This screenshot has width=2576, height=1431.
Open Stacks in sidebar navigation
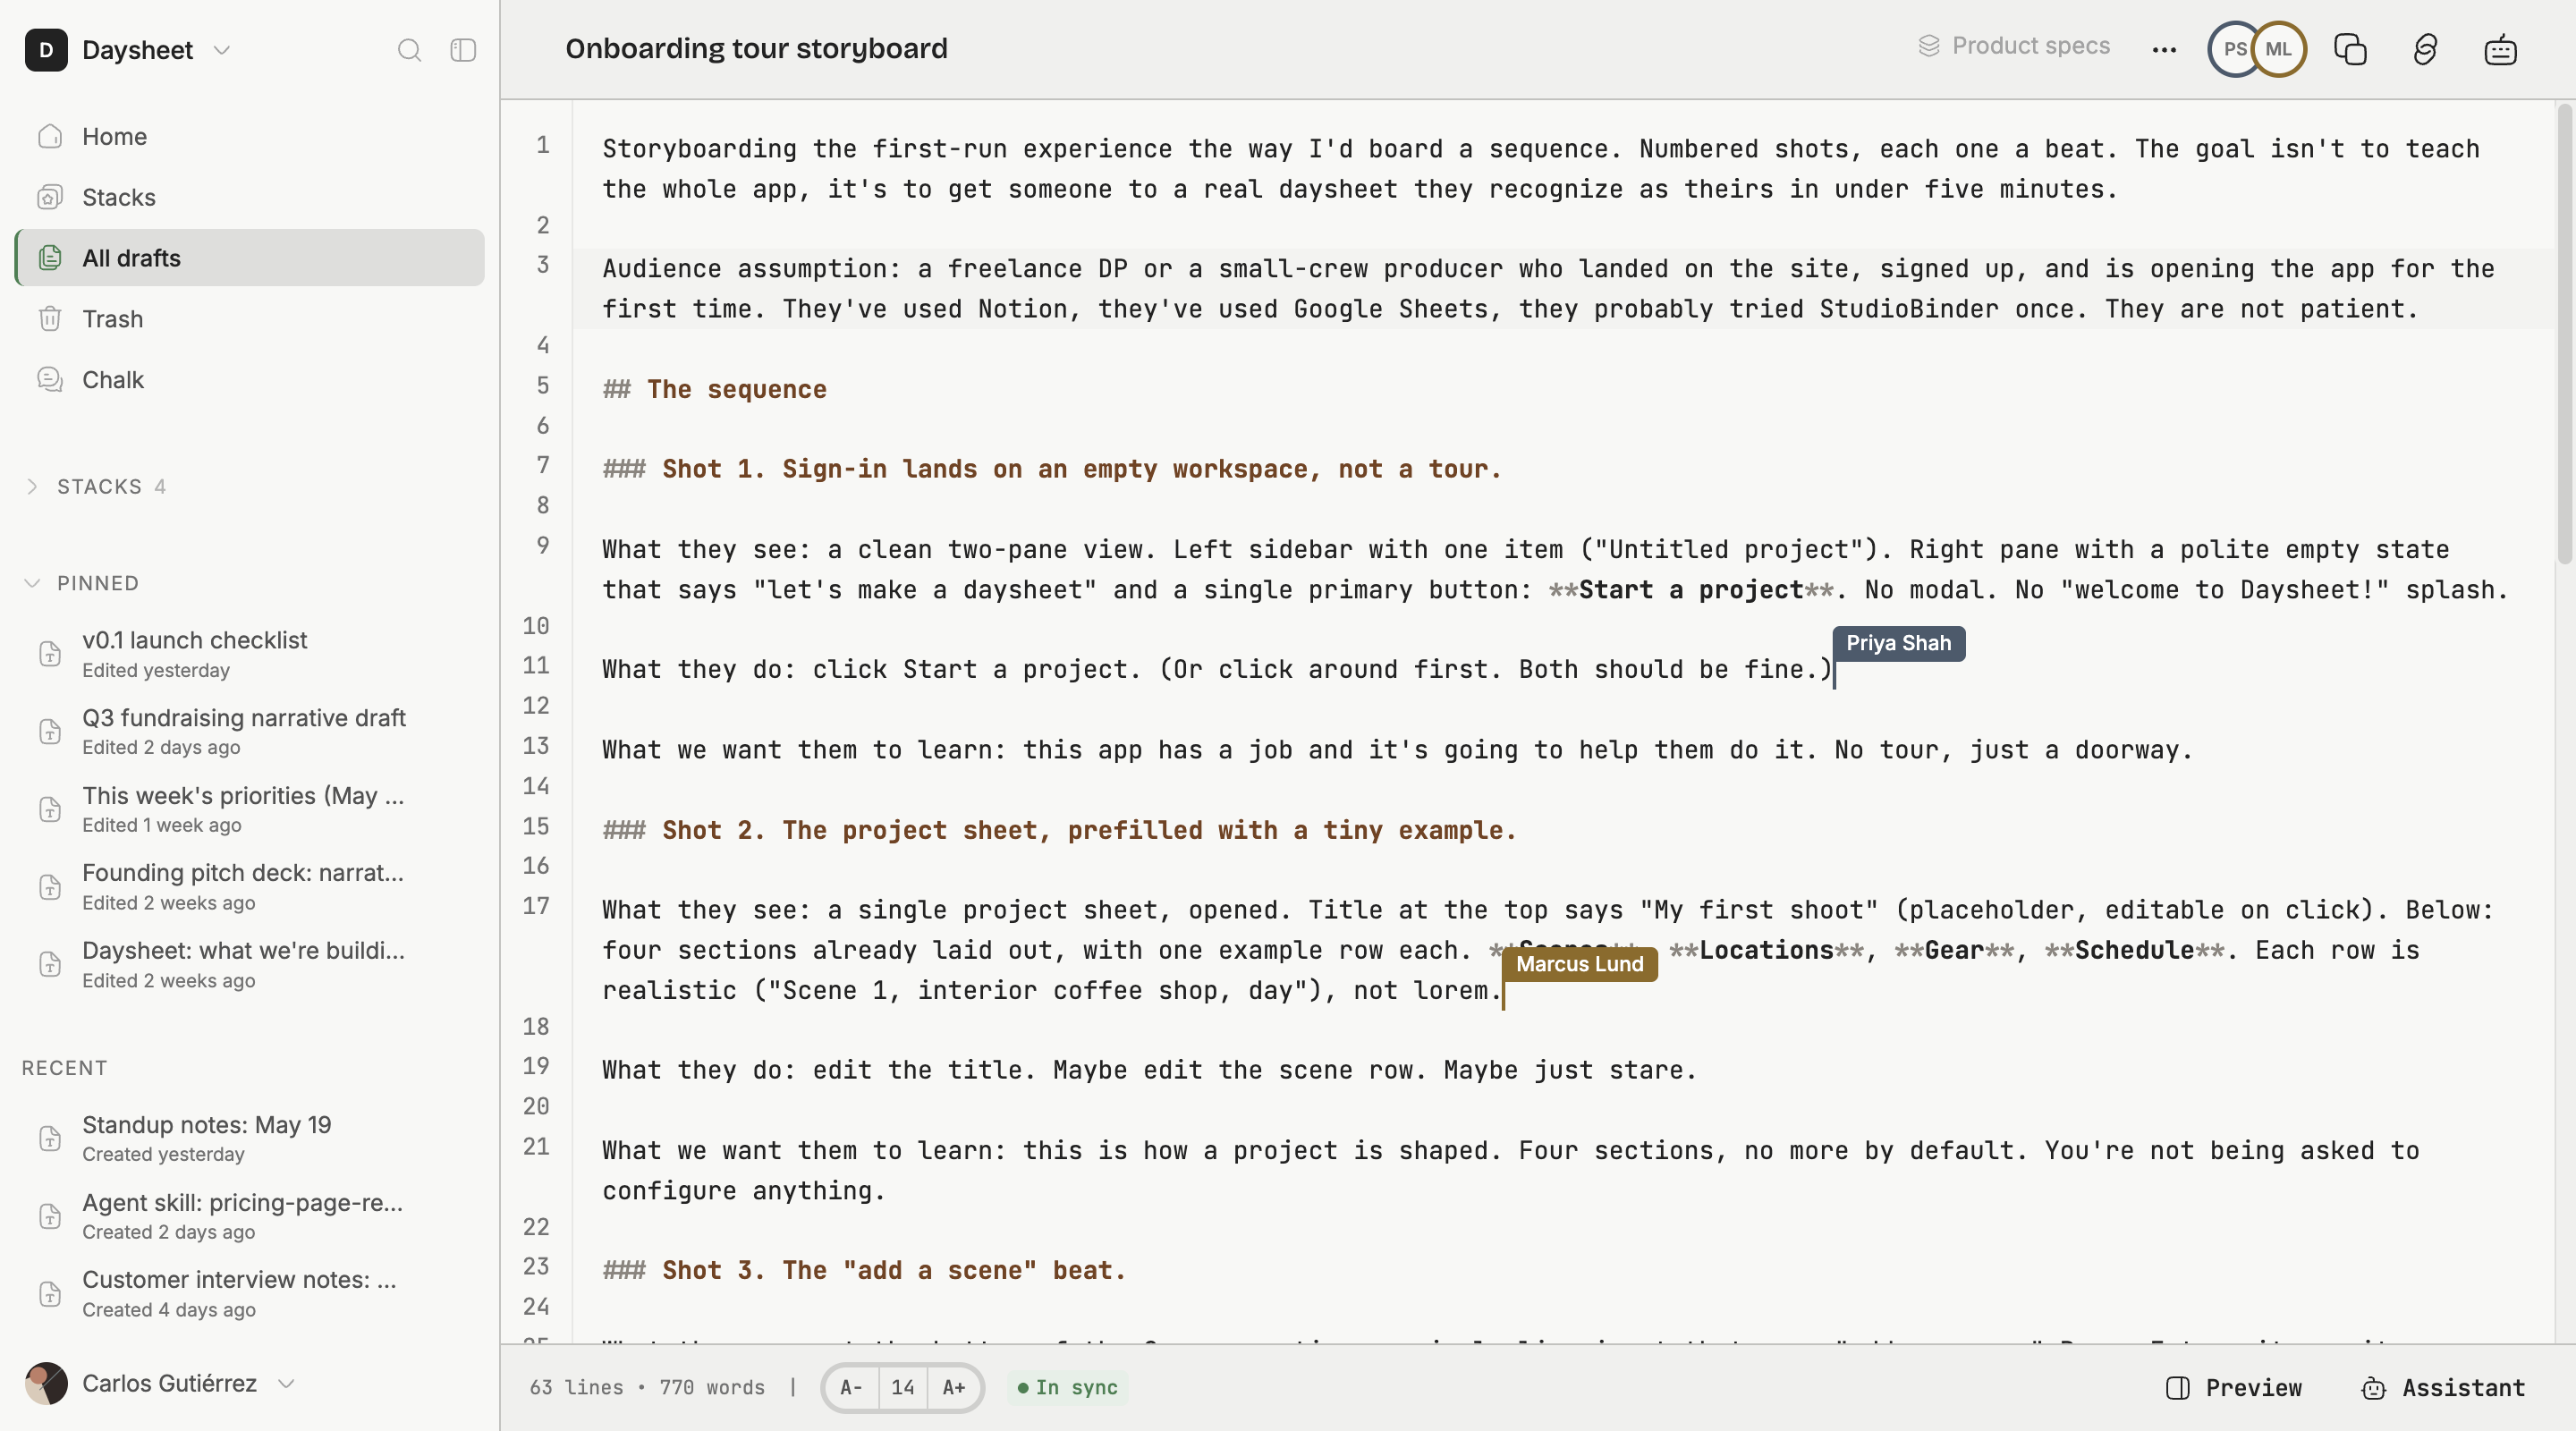pos(250,197)
